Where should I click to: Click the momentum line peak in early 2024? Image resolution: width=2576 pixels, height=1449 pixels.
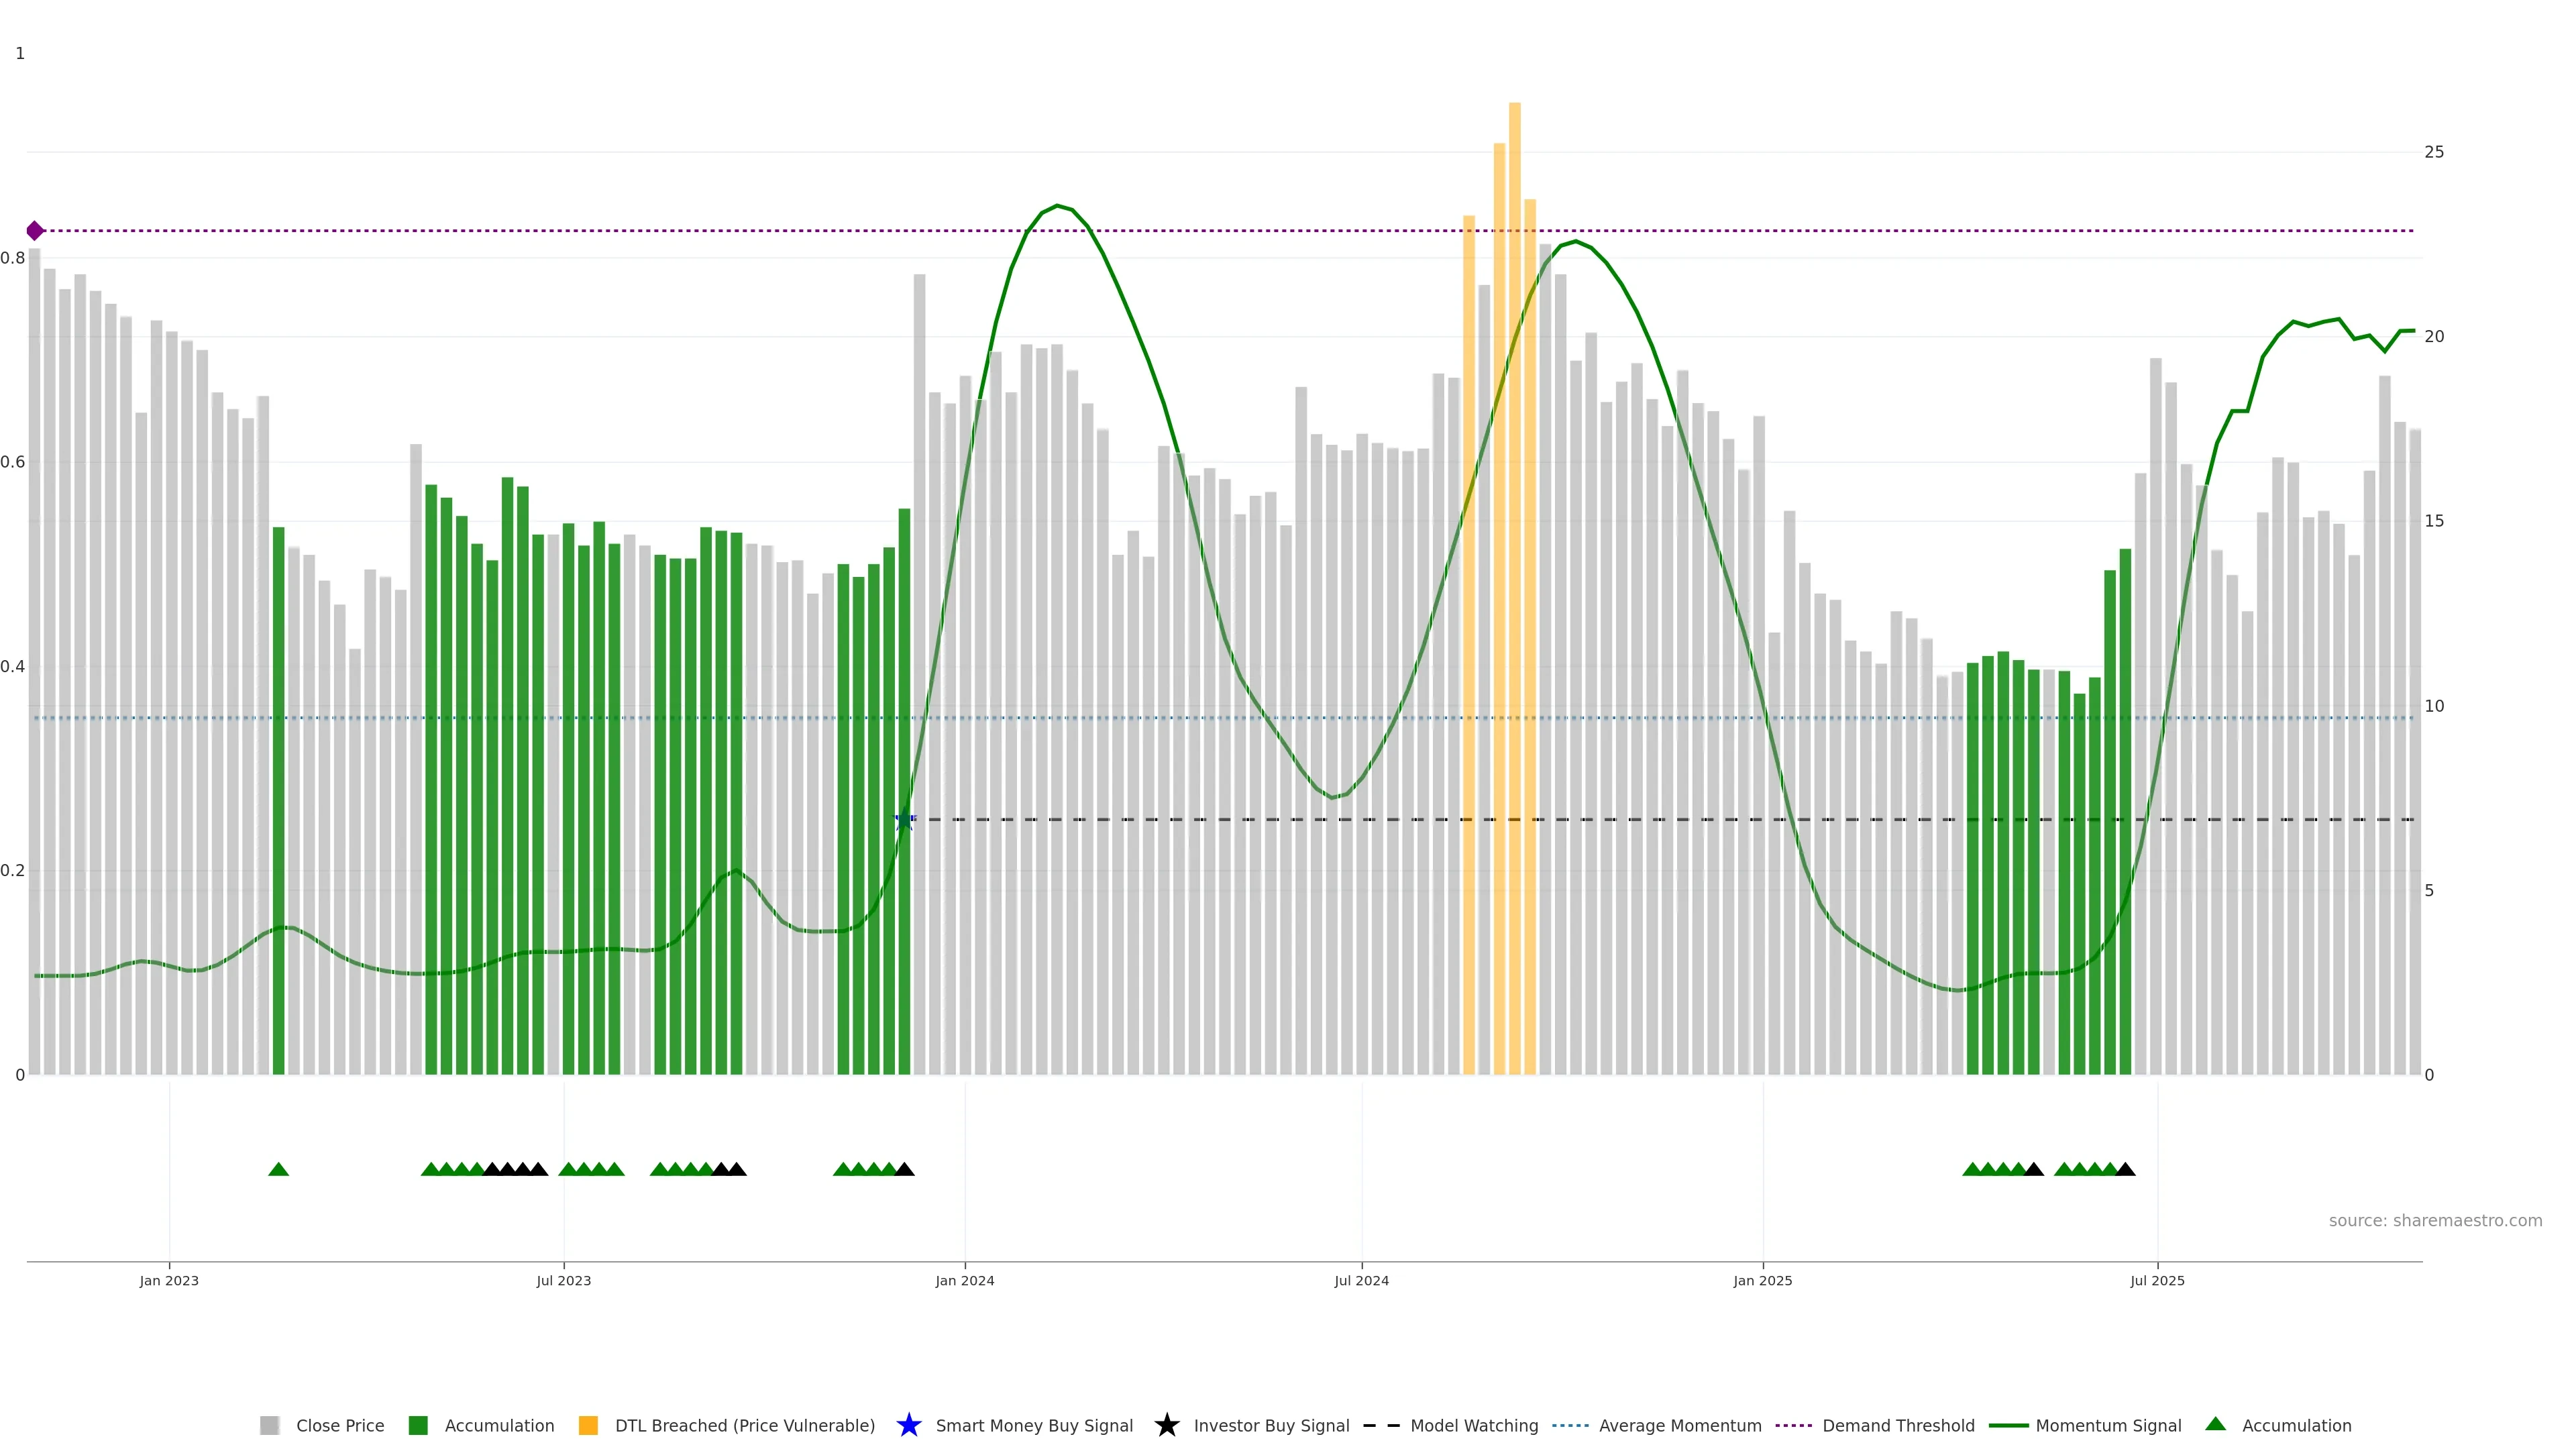click(x=1057, y=206)
